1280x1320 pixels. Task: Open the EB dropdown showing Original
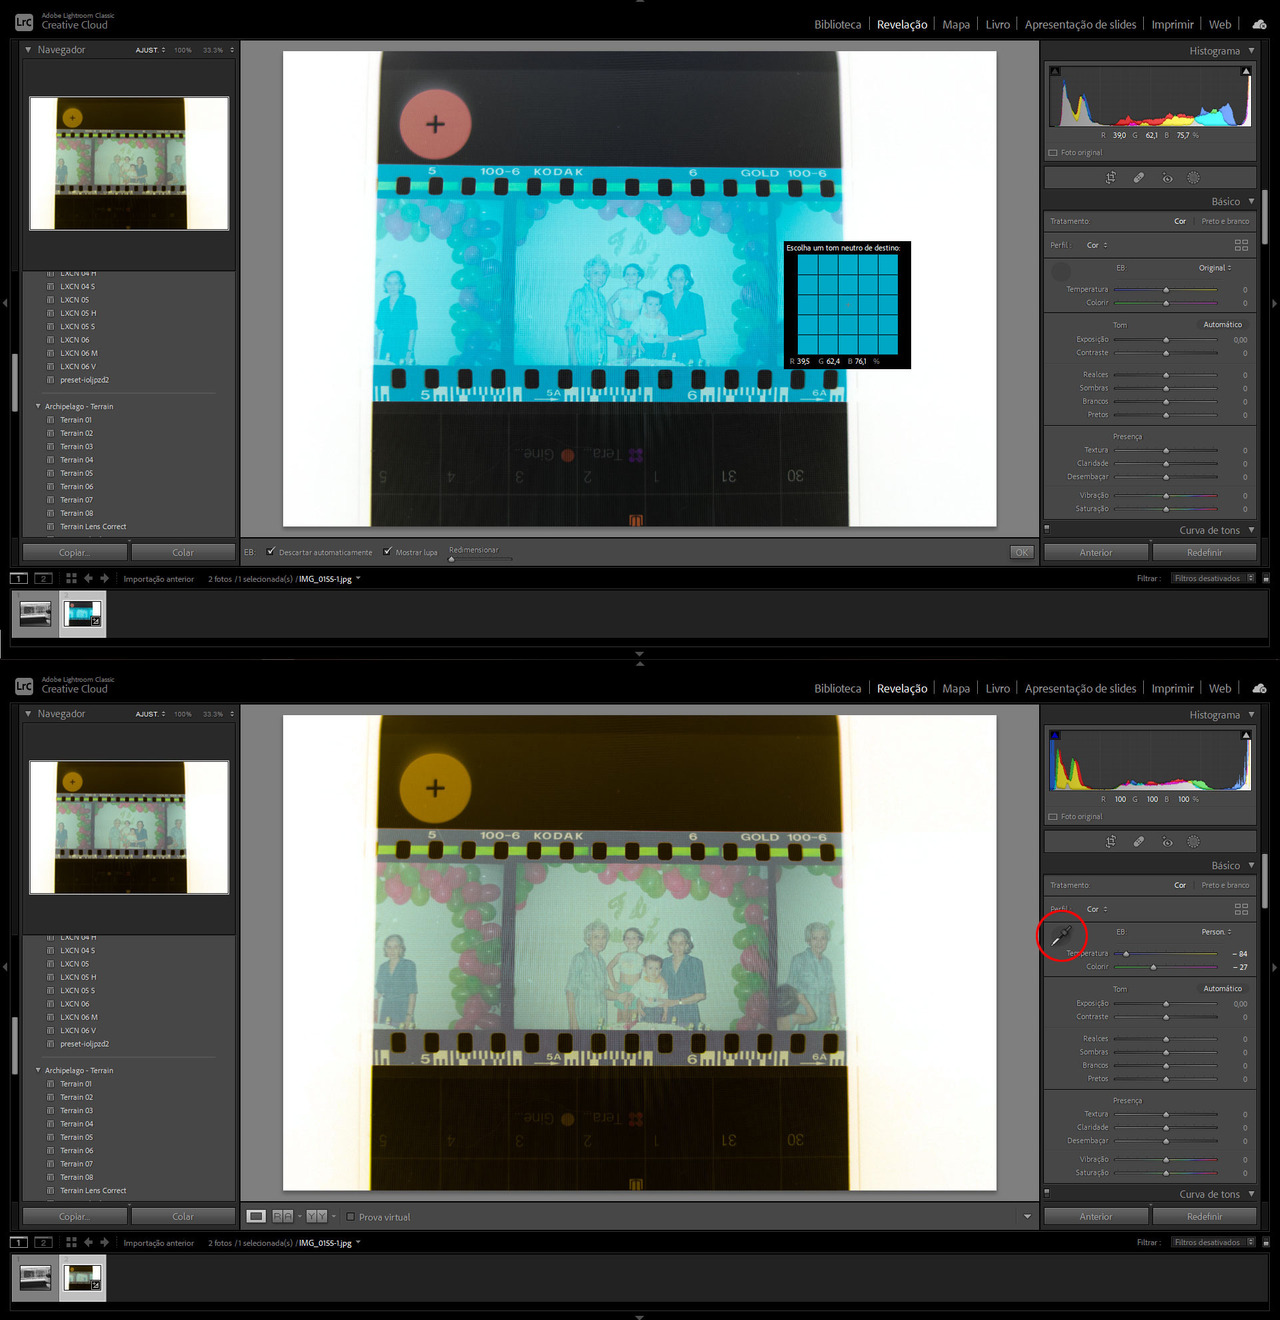click(1214, 268)
